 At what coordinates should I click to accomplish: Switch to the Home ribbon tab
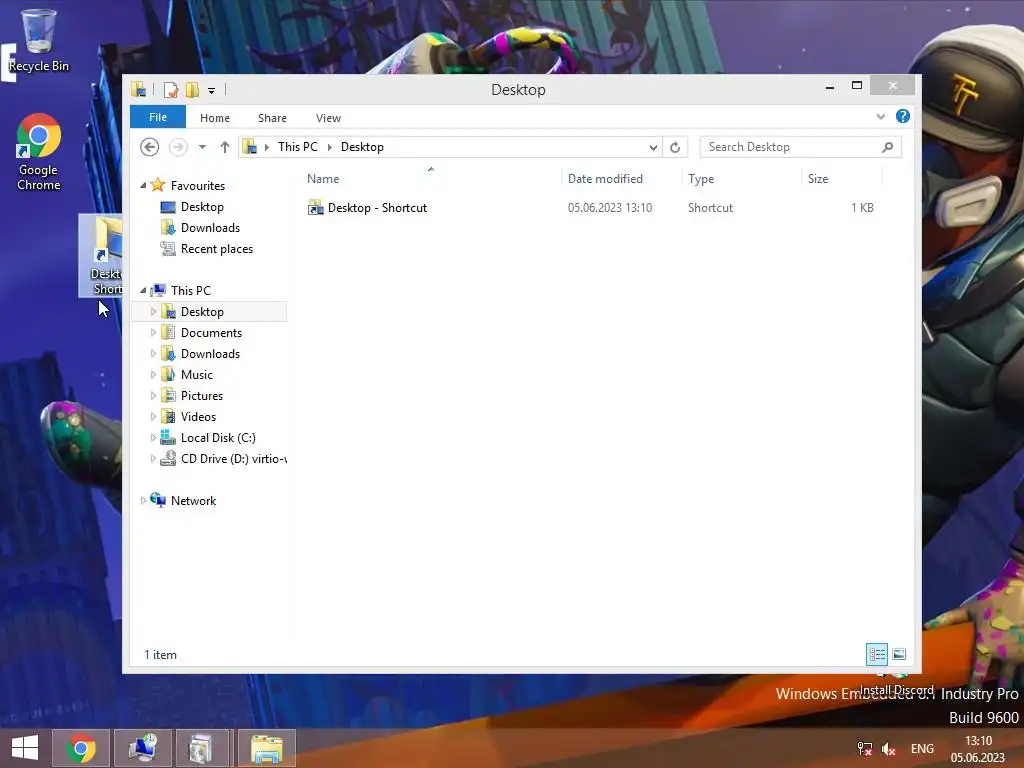215,118
